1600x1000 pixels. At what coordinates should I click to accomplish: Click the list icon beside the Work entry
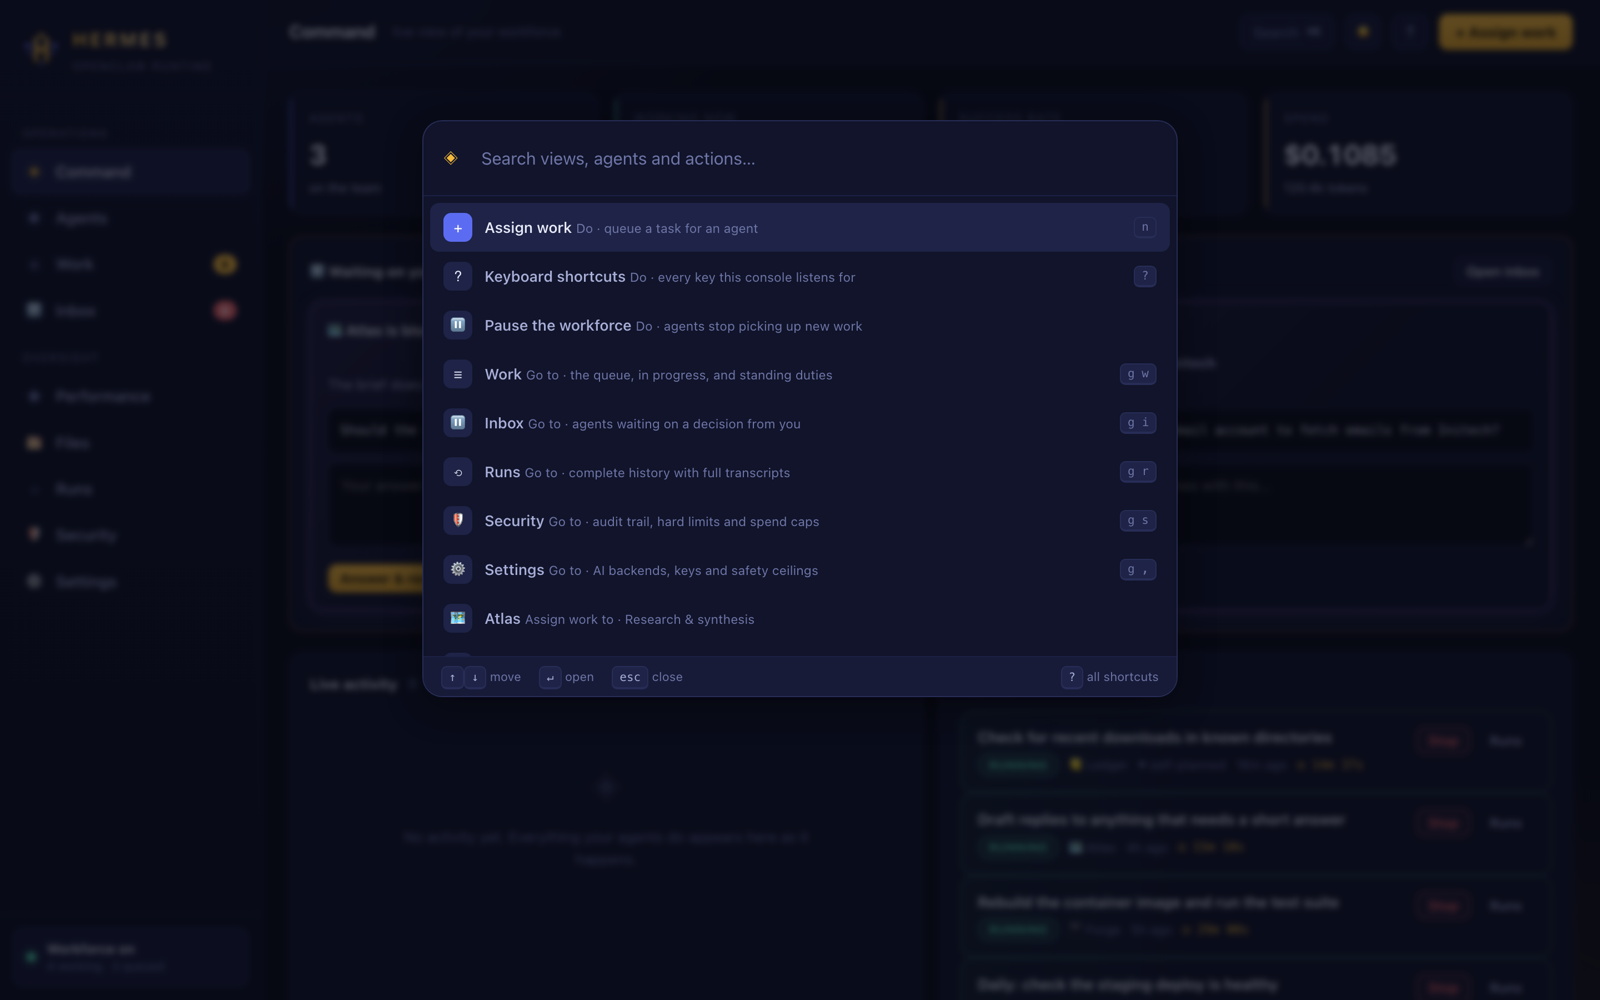457,374
